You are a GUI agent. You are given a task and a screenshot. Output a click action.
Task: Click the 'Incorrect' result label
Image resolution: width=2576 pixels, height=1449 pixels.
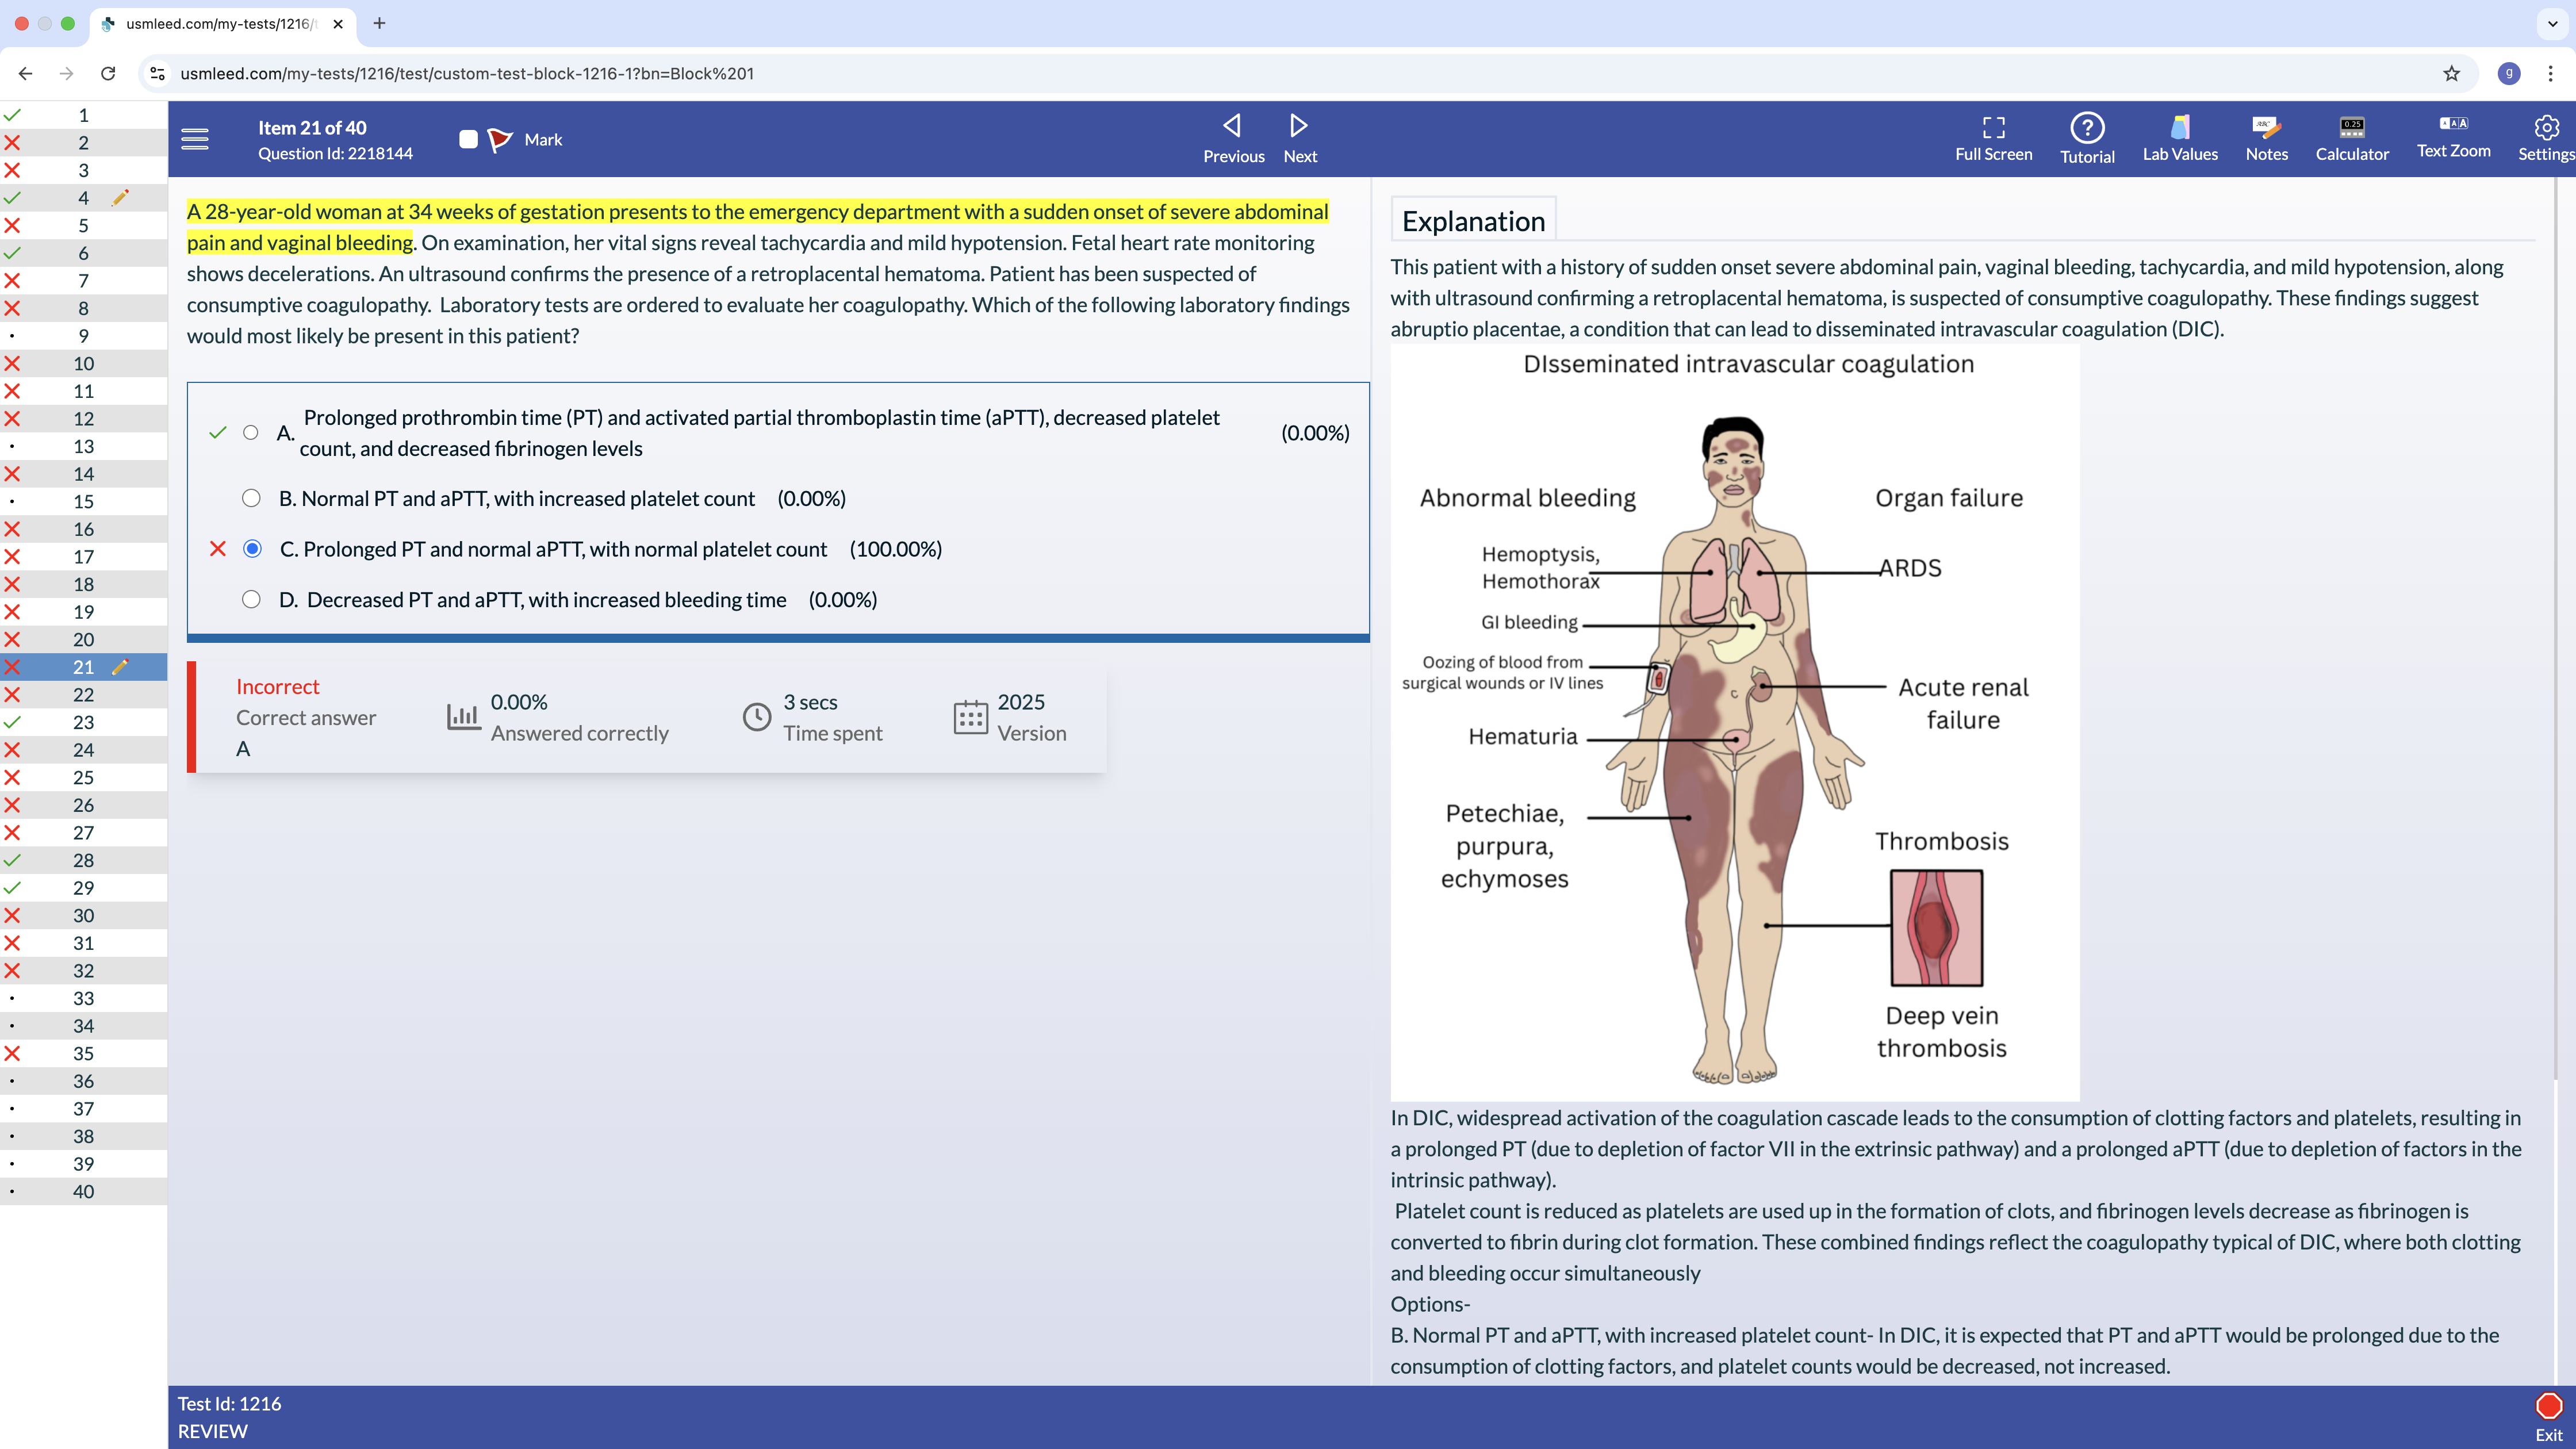coord(278,687)
